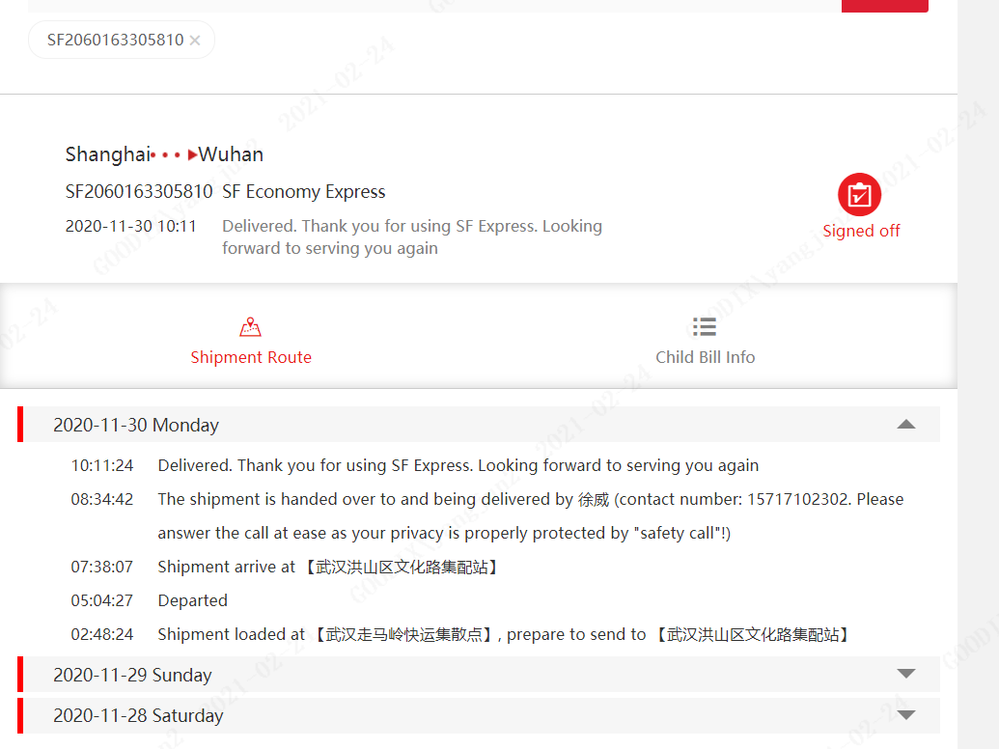Screen dimensions: 999x749
Task: Click the 10:11:24 delivered entry text
Action: point(458,466)
